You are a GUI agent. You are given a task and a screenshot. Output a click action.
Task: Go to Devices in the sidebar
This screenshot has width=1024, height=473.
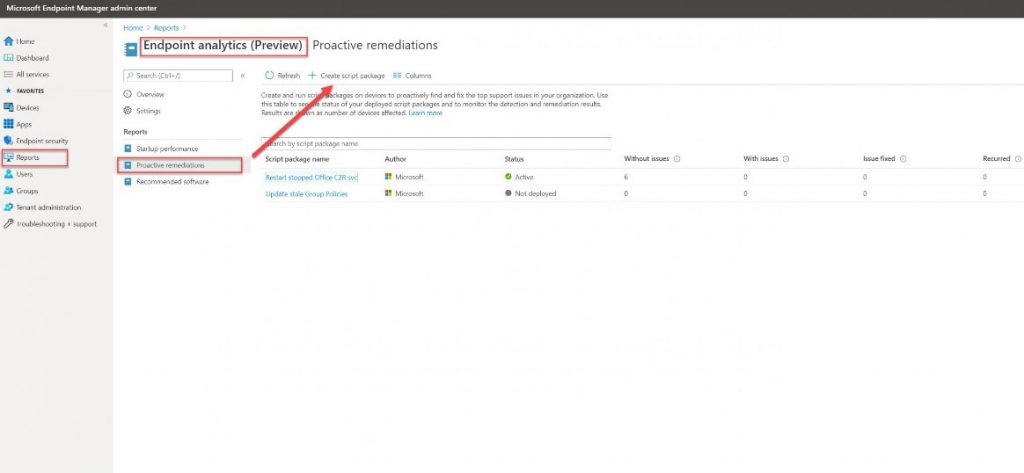pyautogui.click(x=22, y=108)
